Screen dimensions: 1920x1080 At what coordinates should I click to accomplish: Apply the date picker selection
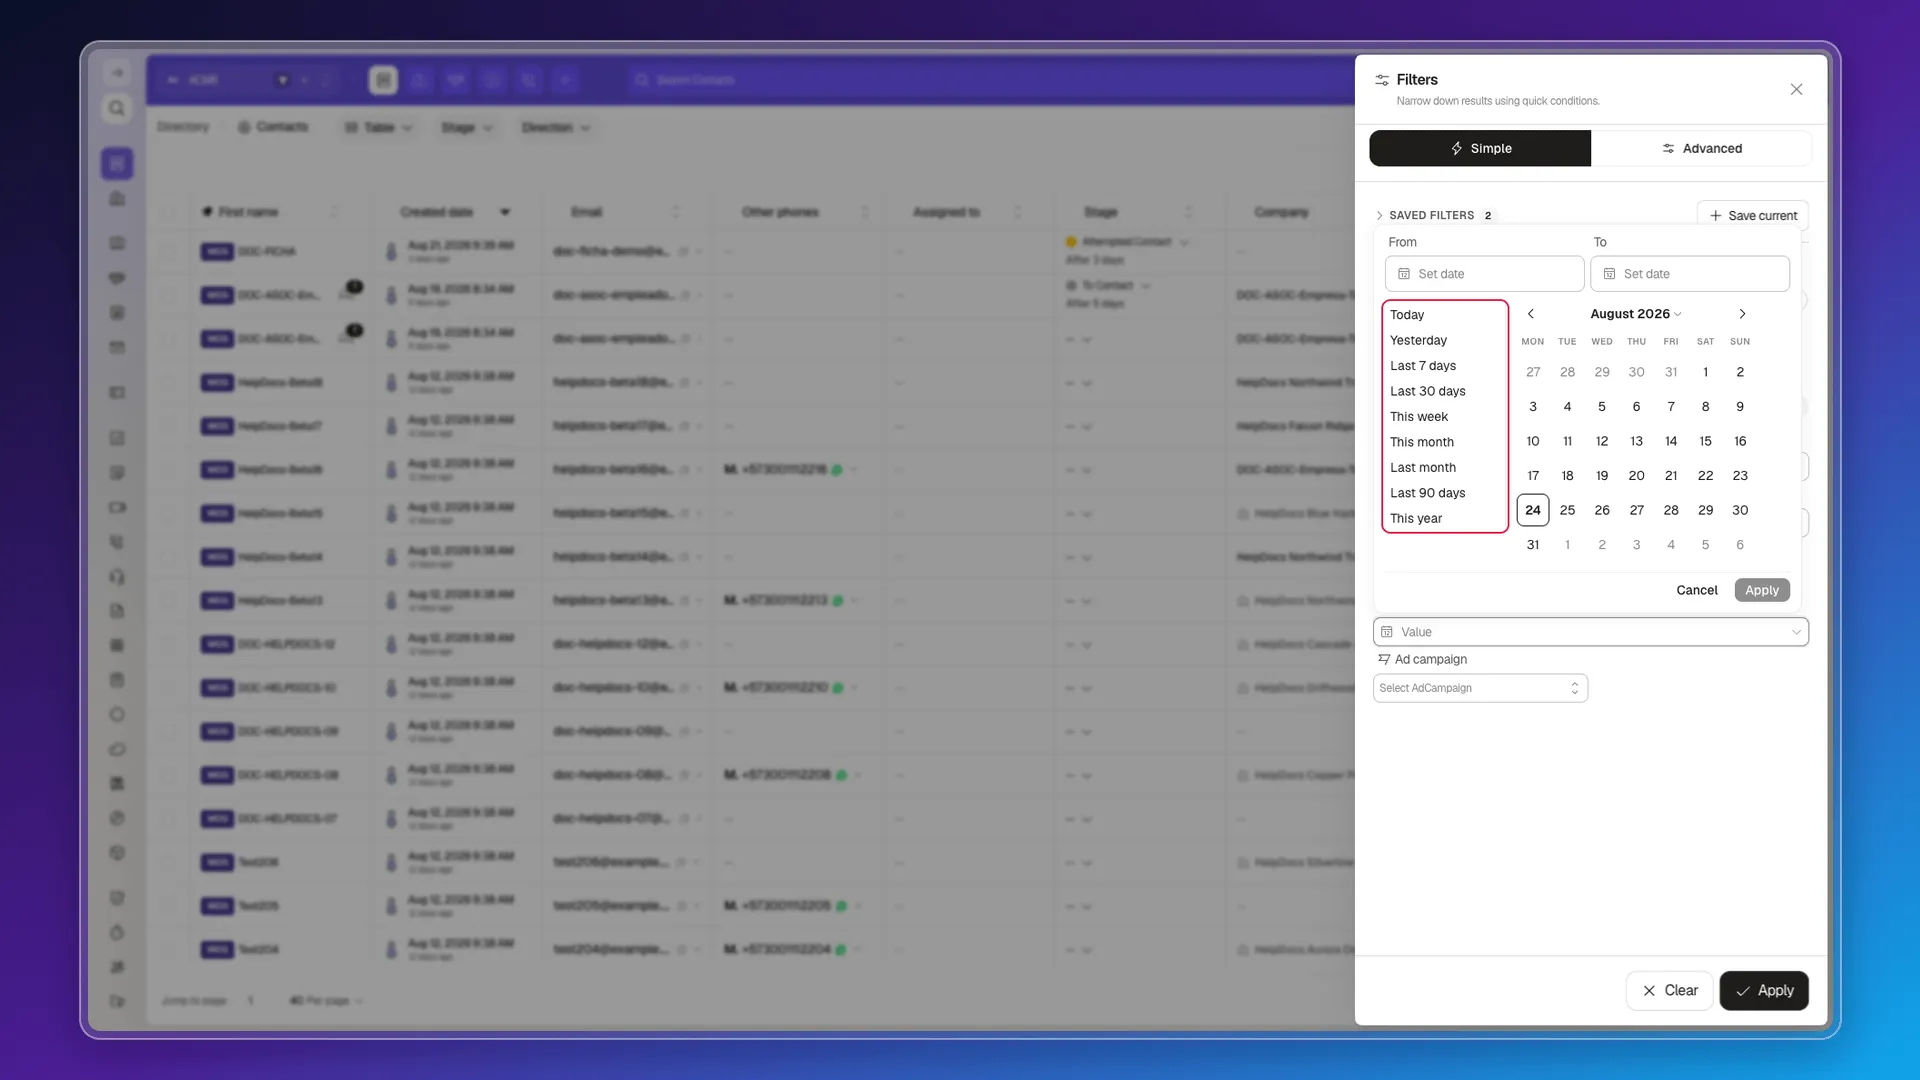[1762, 590]
